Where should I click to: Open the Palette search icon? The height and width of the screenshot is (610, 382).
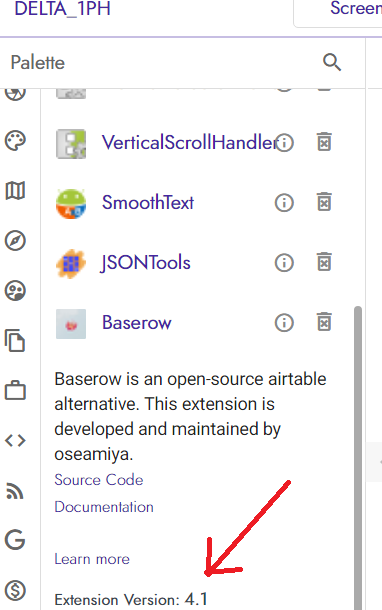(x=332, y=62)
